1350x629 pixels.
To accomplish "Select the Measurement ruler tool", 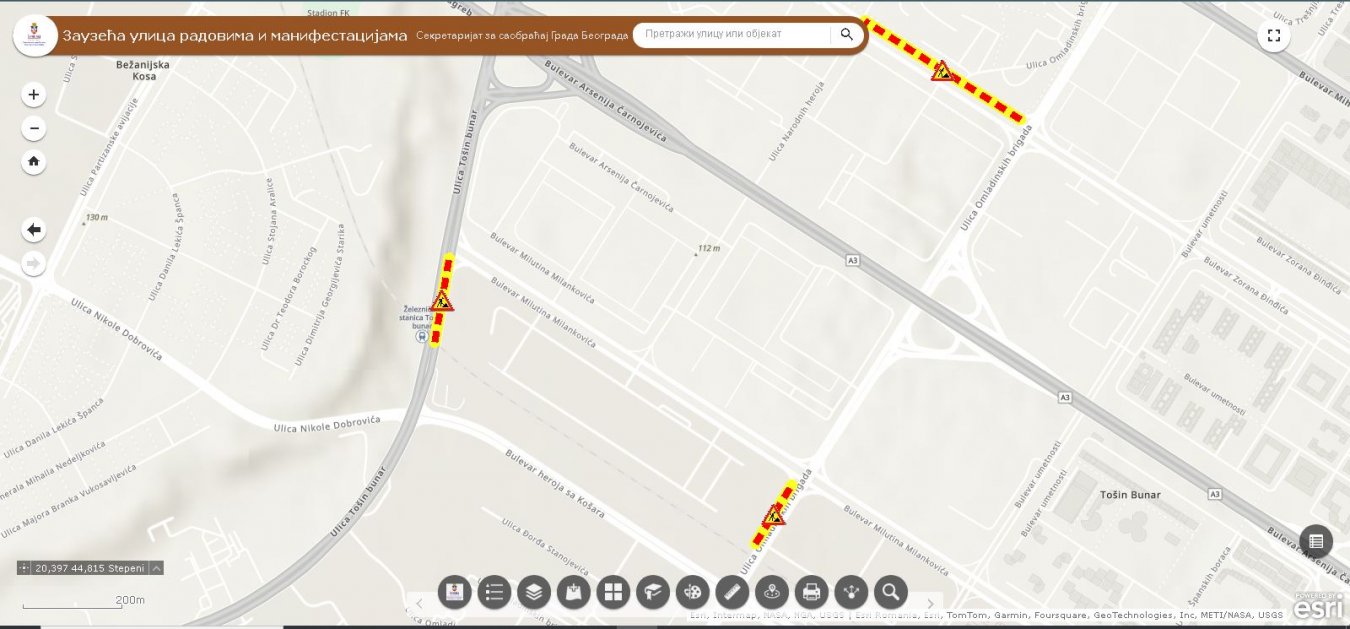I will pos(732,592).
